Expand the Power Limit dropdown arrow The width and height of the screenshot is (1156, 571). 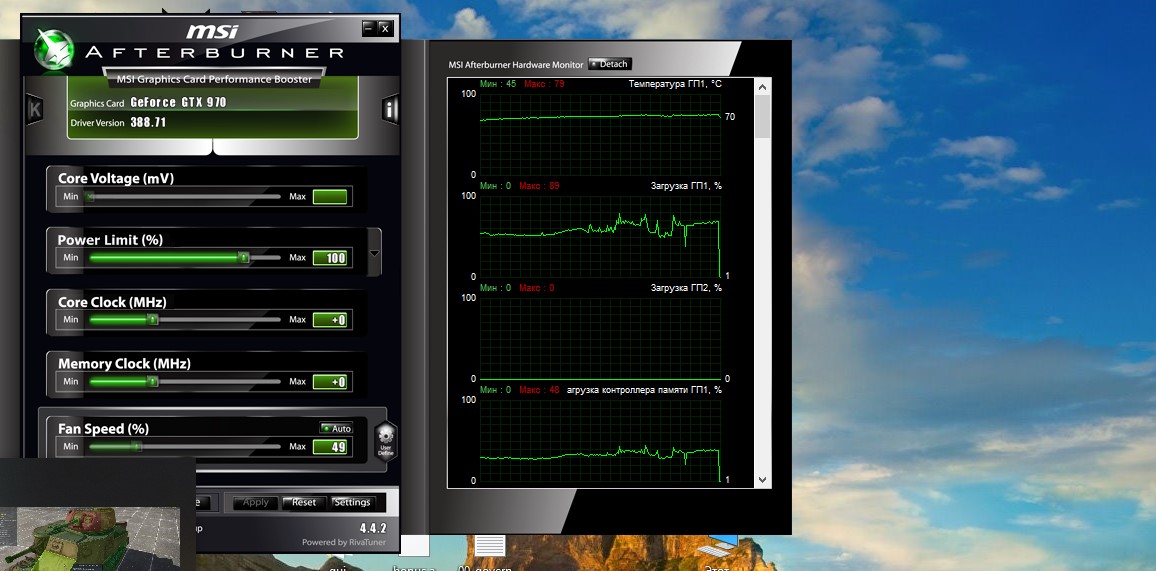375,253
